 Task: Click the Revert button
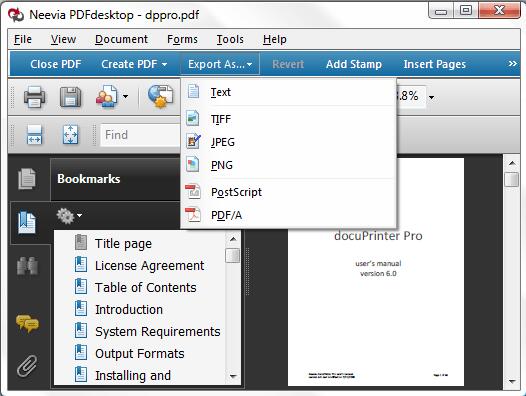click(288, 64)
